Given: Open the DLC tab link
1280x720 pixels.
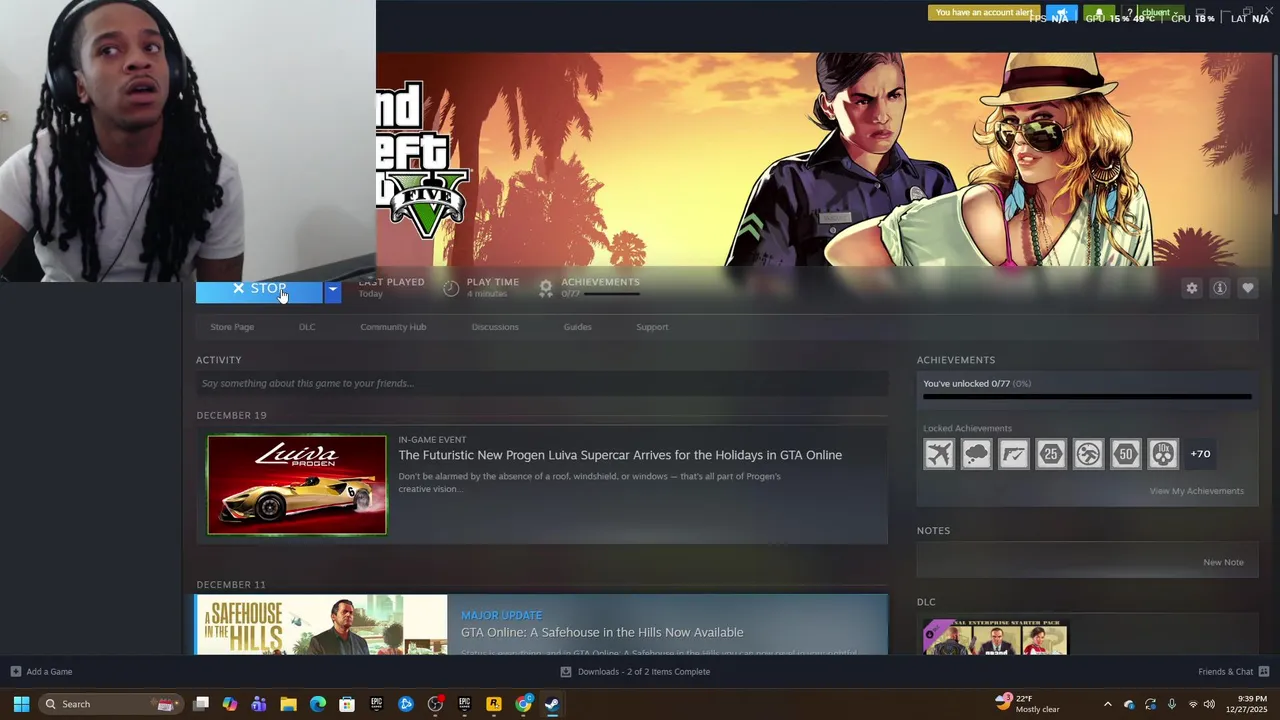Looking at the screenshot, I should [307, 327].
